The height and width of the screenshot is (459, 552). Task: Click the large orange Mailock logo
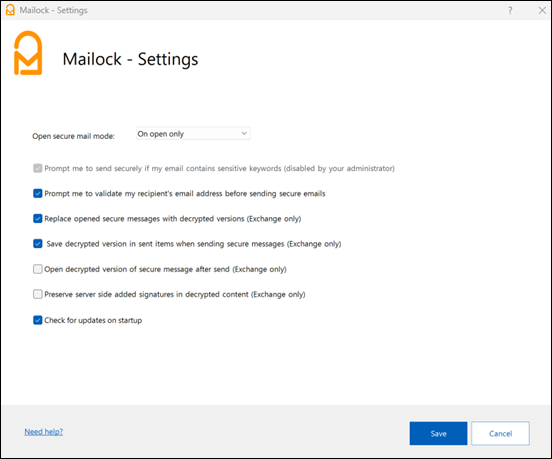28,53
